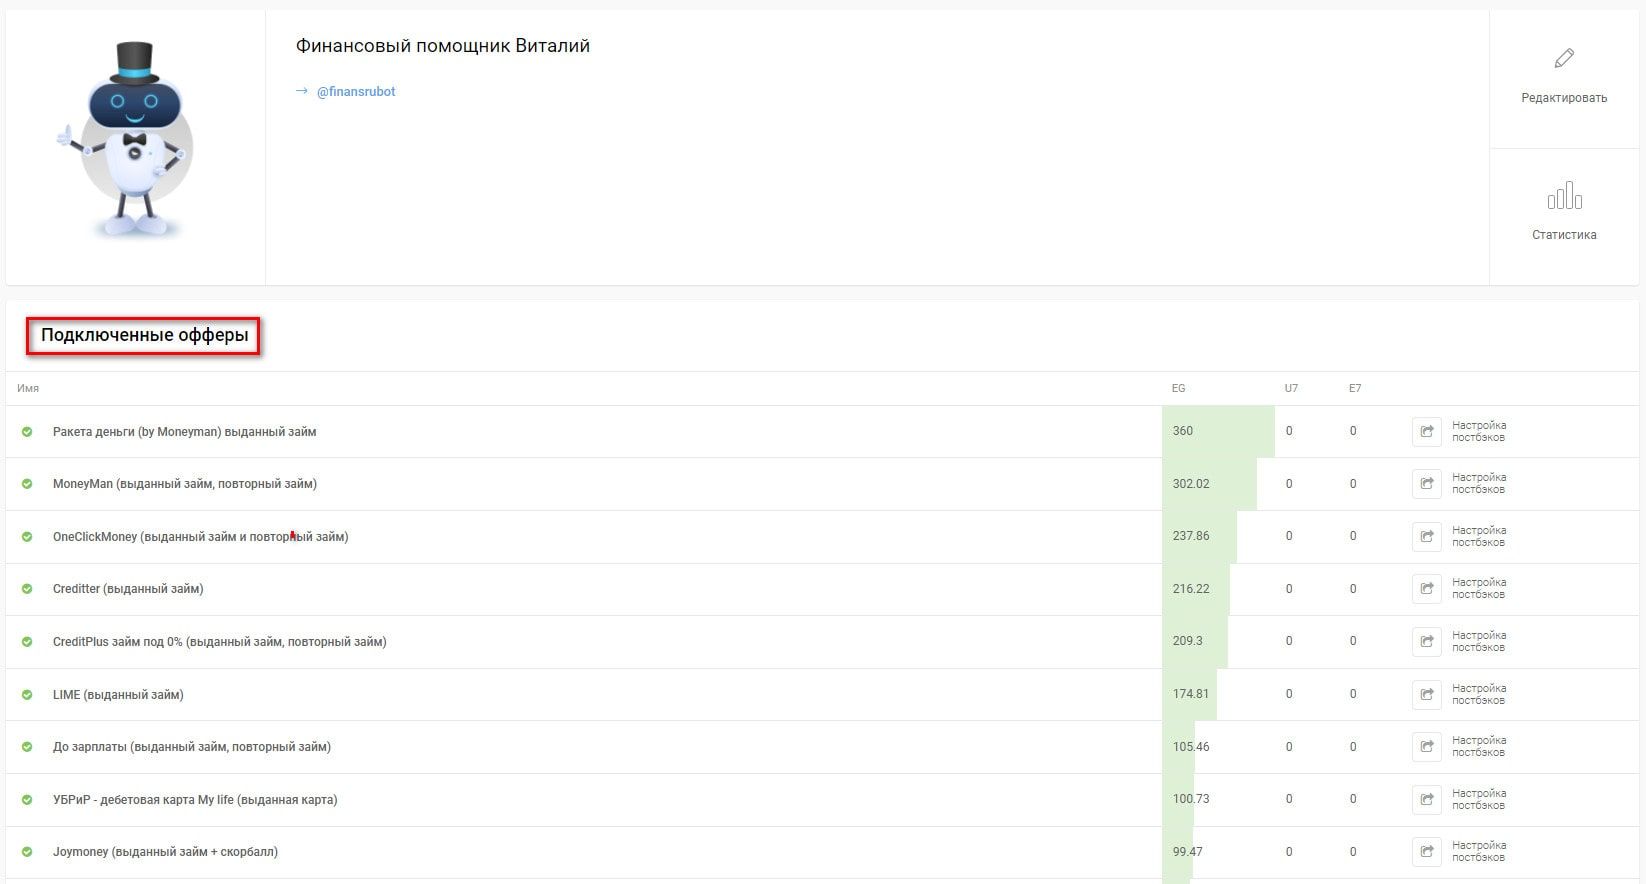Click green status check for MoneyMan
Viewport: 1646px width, 884px height.
click(27, 484)
